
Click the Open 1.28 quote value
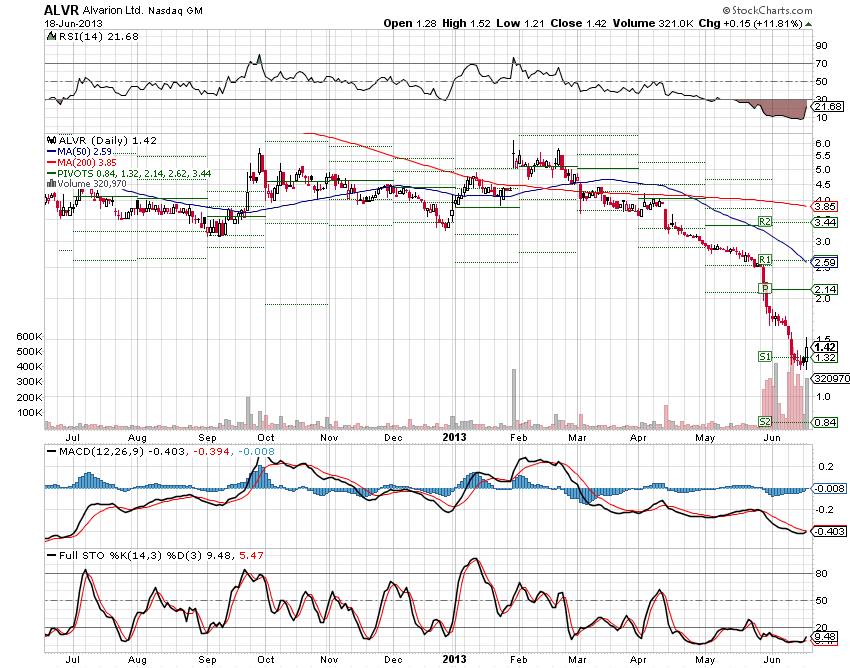click(410, 23)
